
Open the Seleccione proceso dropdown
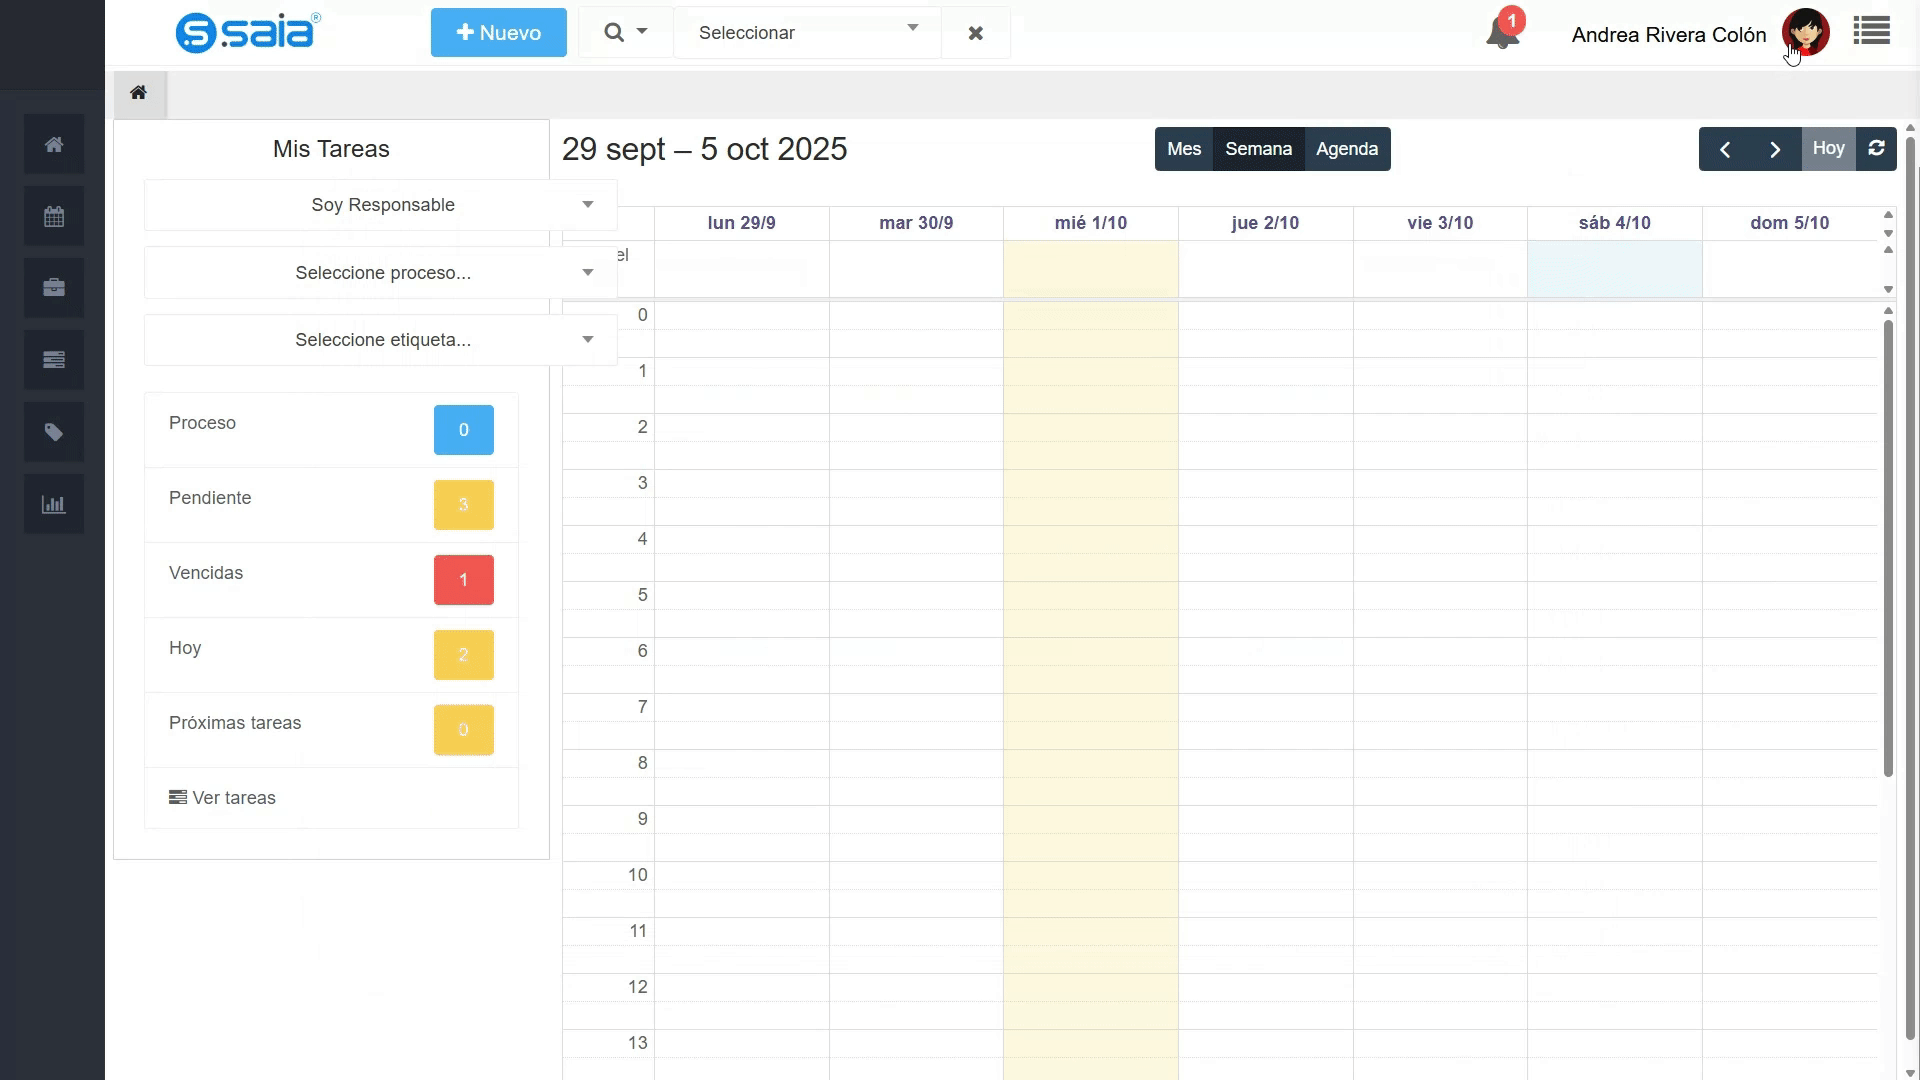coord(381,273)
